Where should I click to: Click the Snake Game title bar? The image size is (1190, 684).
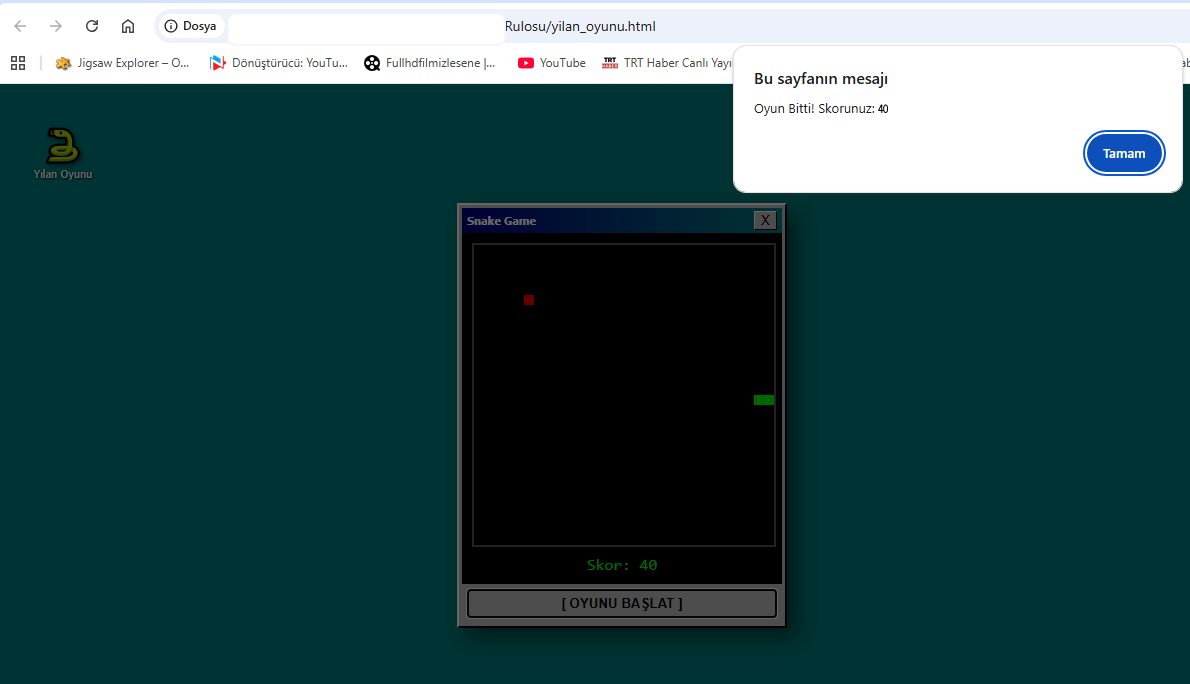click(600, 221)
